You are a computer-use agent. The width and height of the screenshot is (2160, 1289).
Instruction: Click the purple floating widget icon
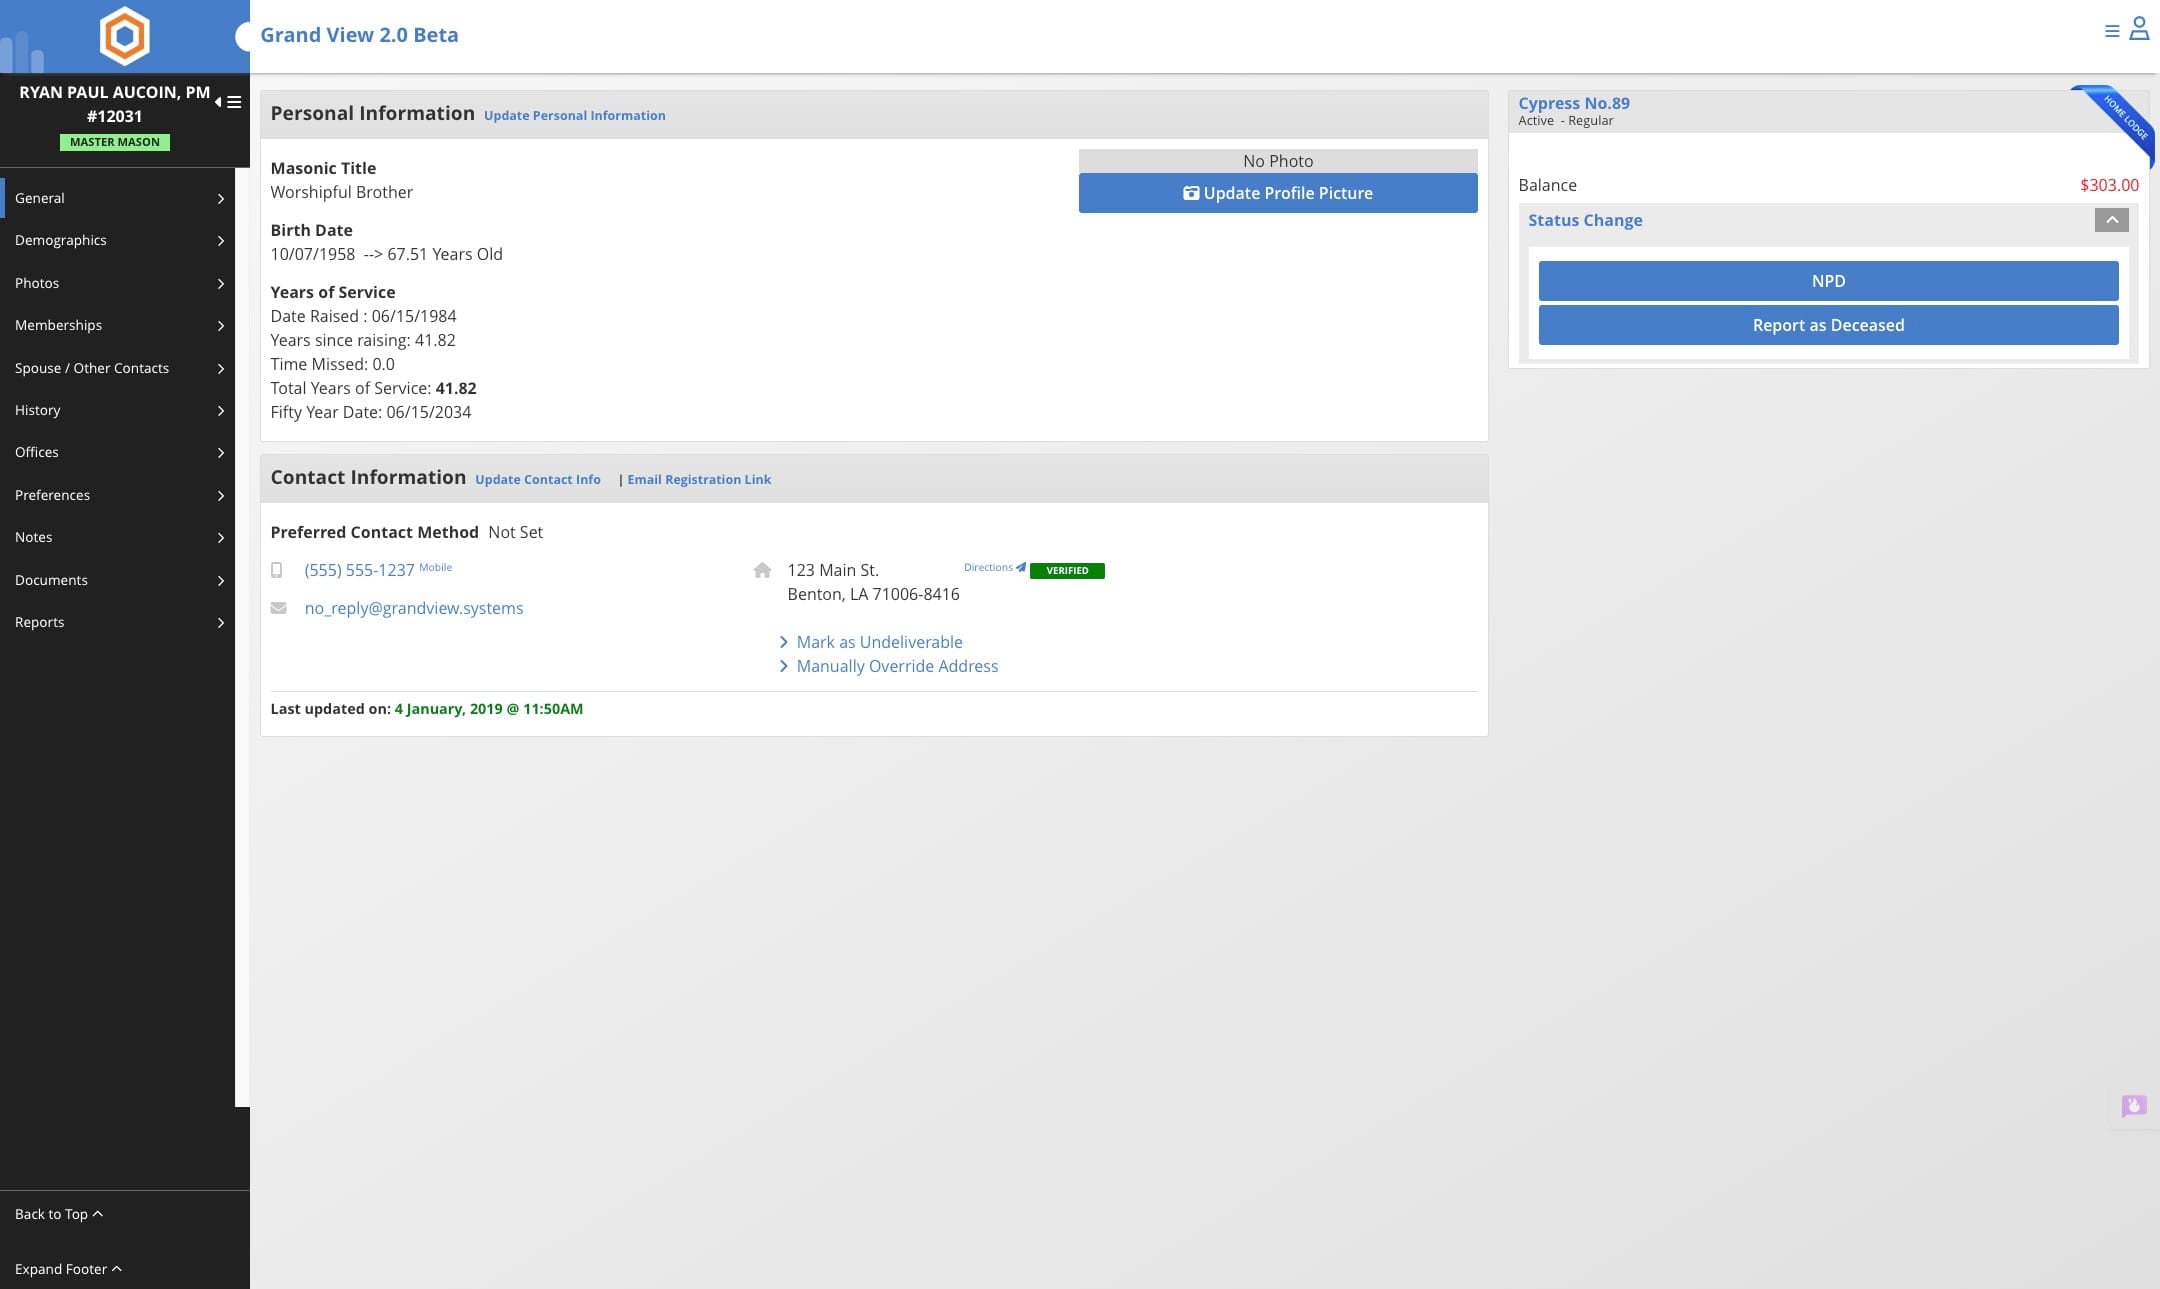point(2134,1105)
